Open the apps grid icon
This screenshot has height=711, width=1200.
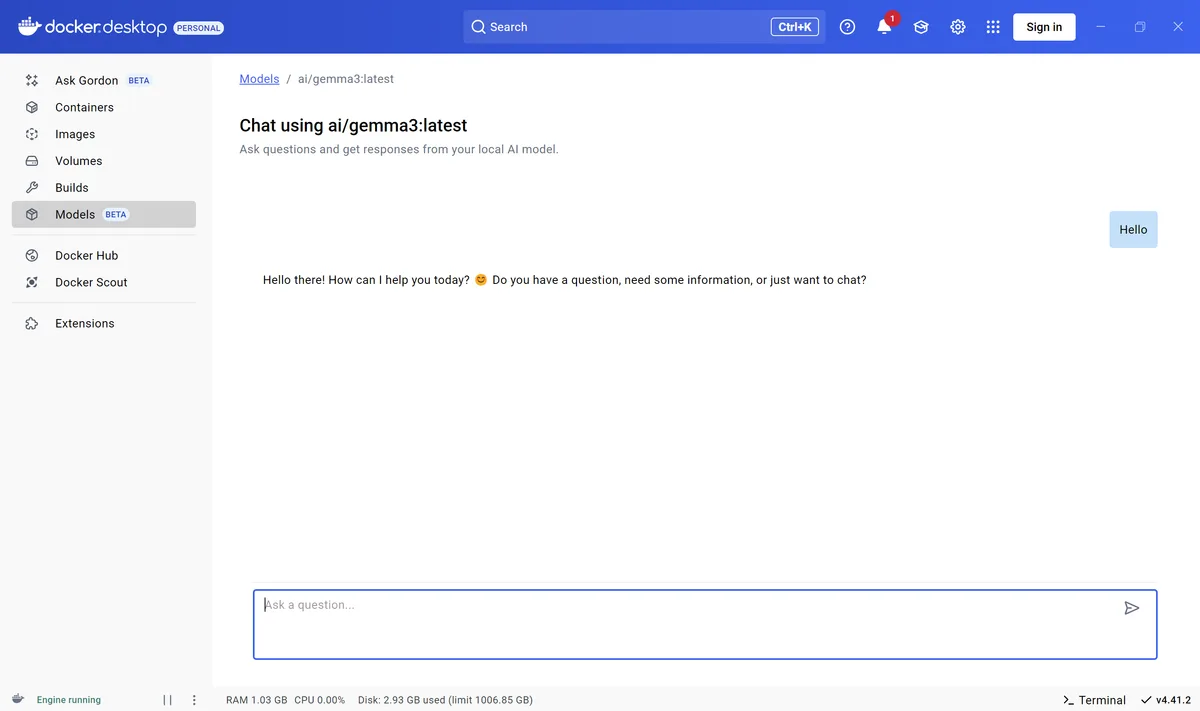(x=993, y=27)
